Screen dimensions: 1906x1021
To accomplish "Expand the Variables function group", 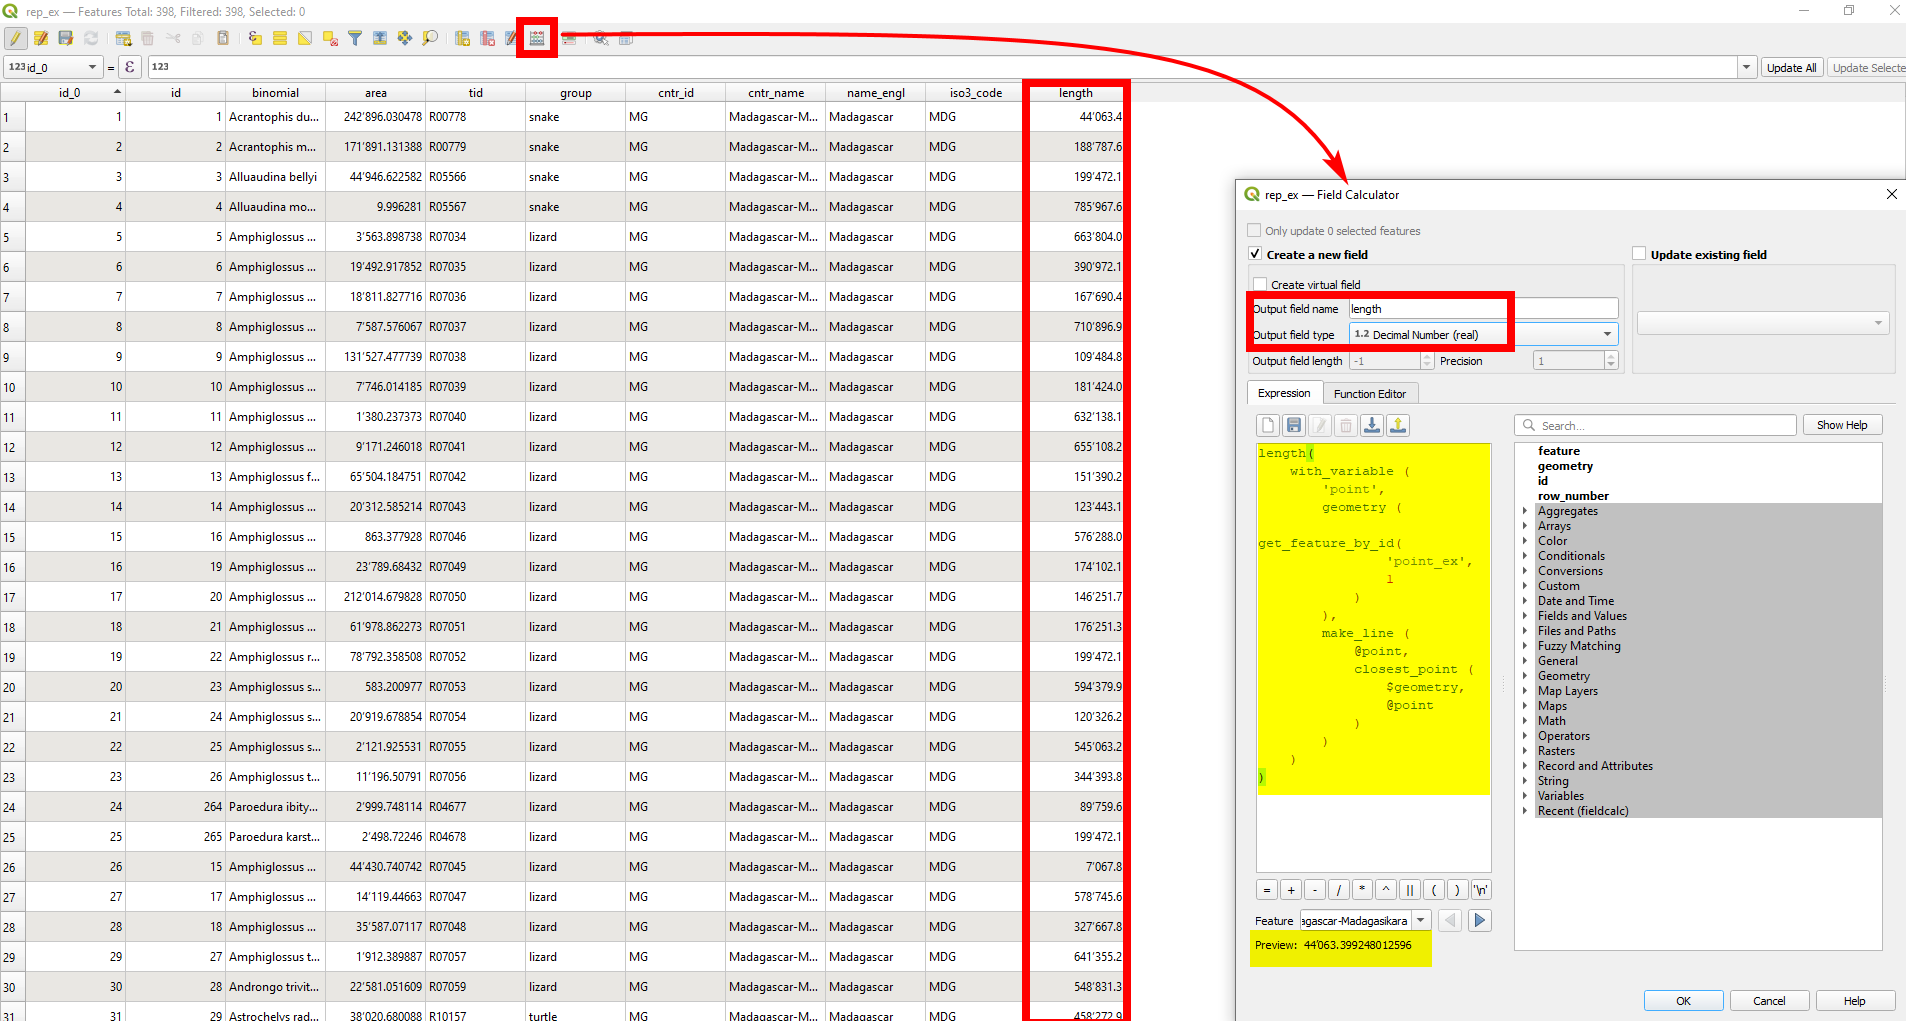I will point(1525,796).
